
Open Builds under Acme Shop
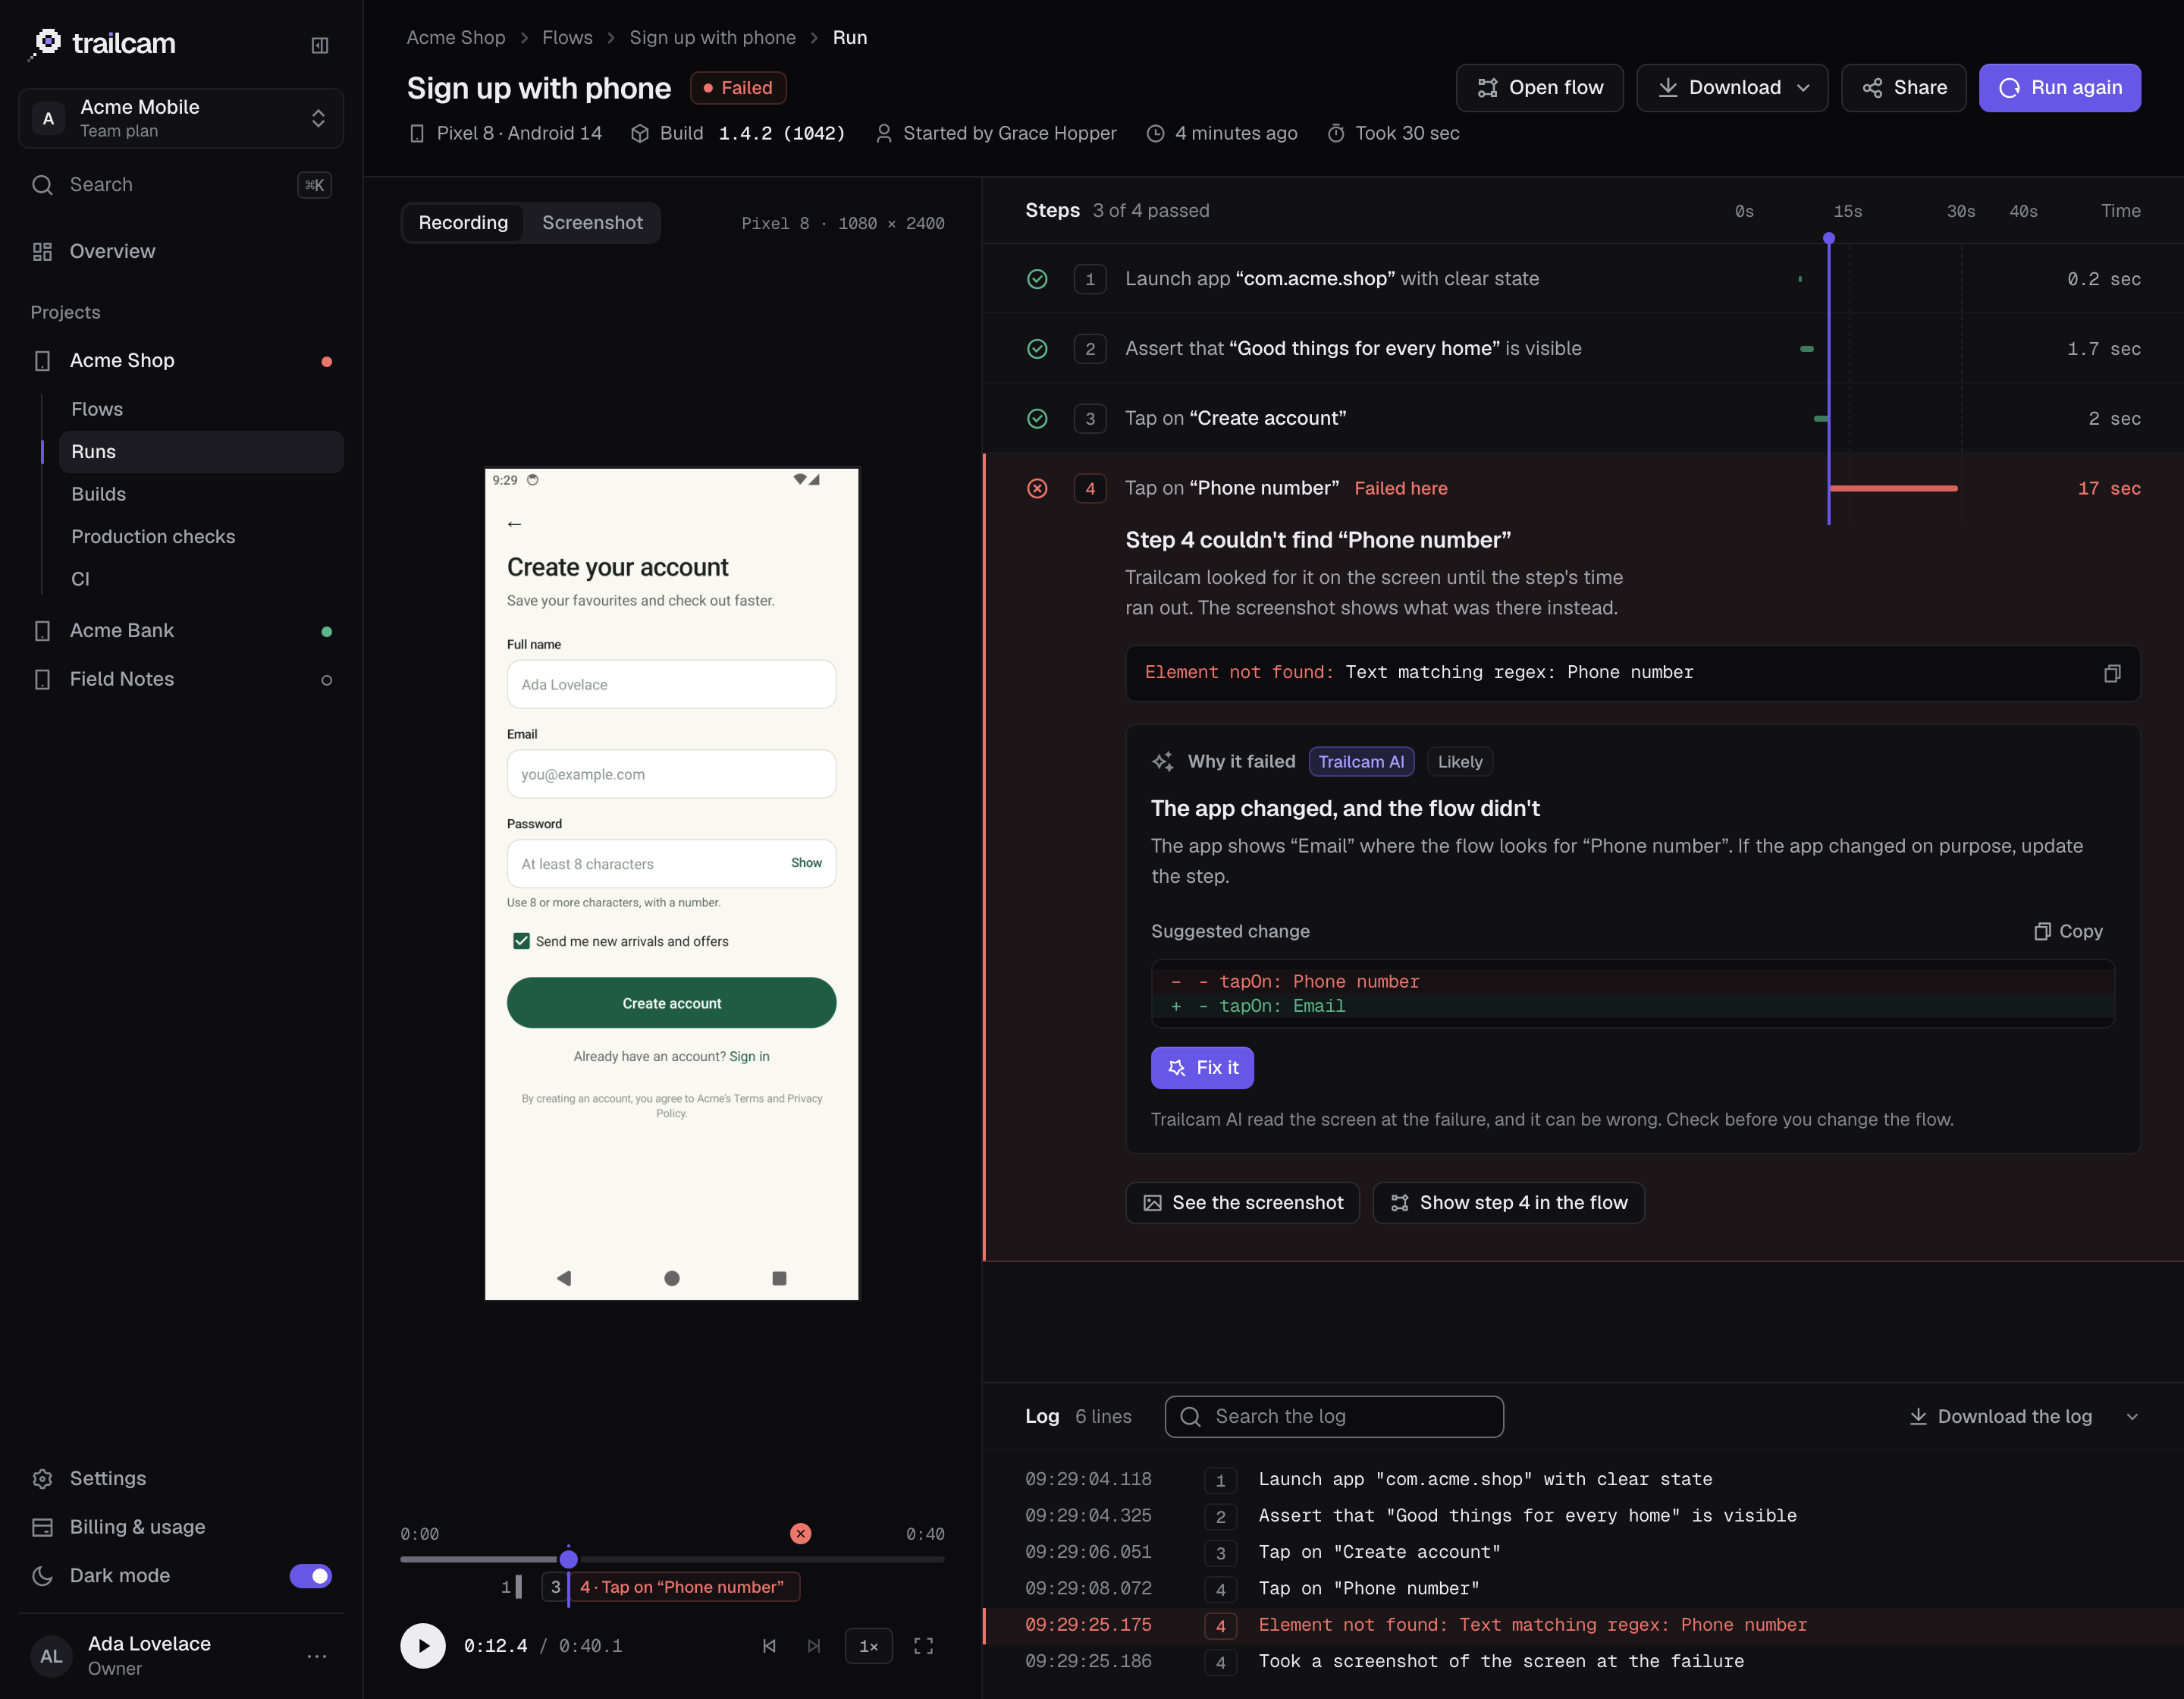point(201,494)
